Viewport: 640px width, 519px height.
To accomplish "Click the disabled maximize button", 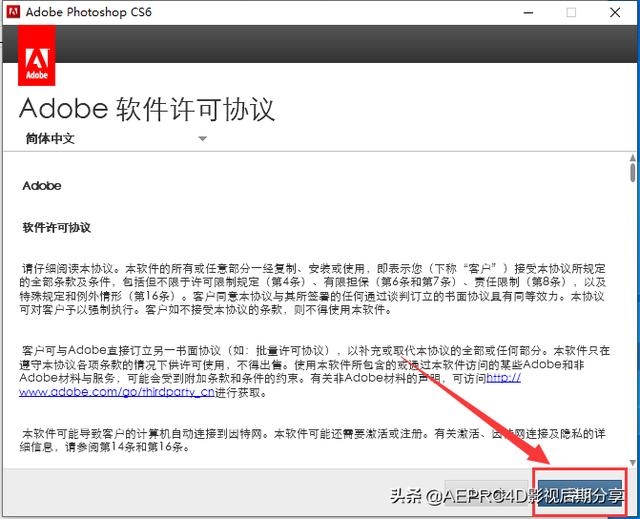I will (x=571, y=13).
